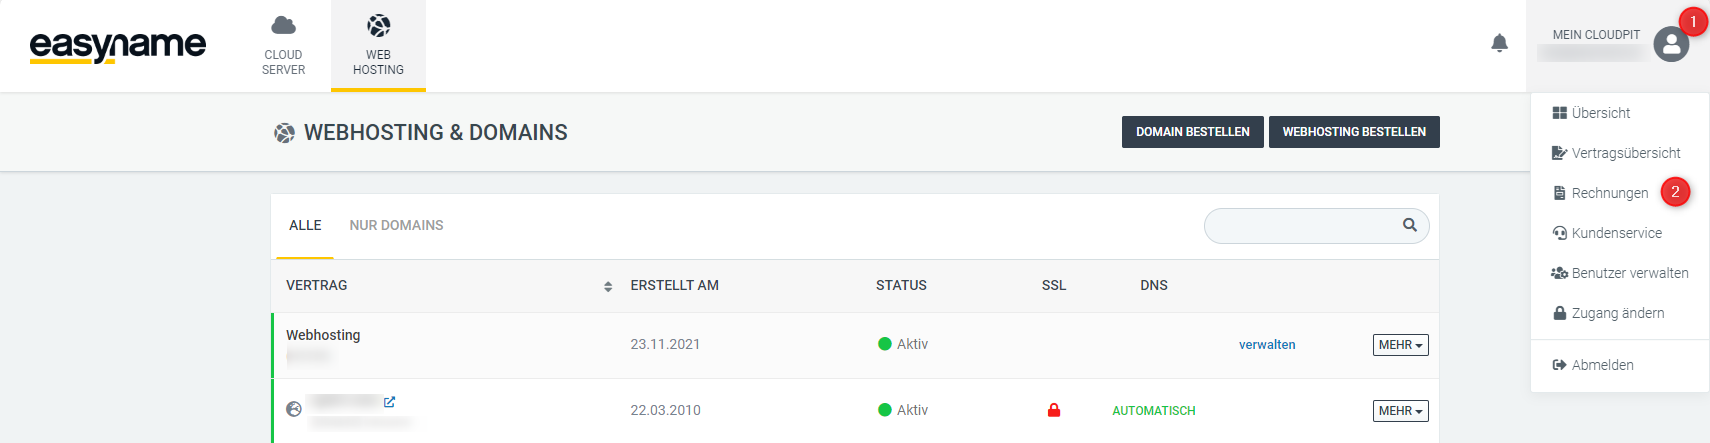Open the Mein Cloudpit account menu

point(1596,35)
